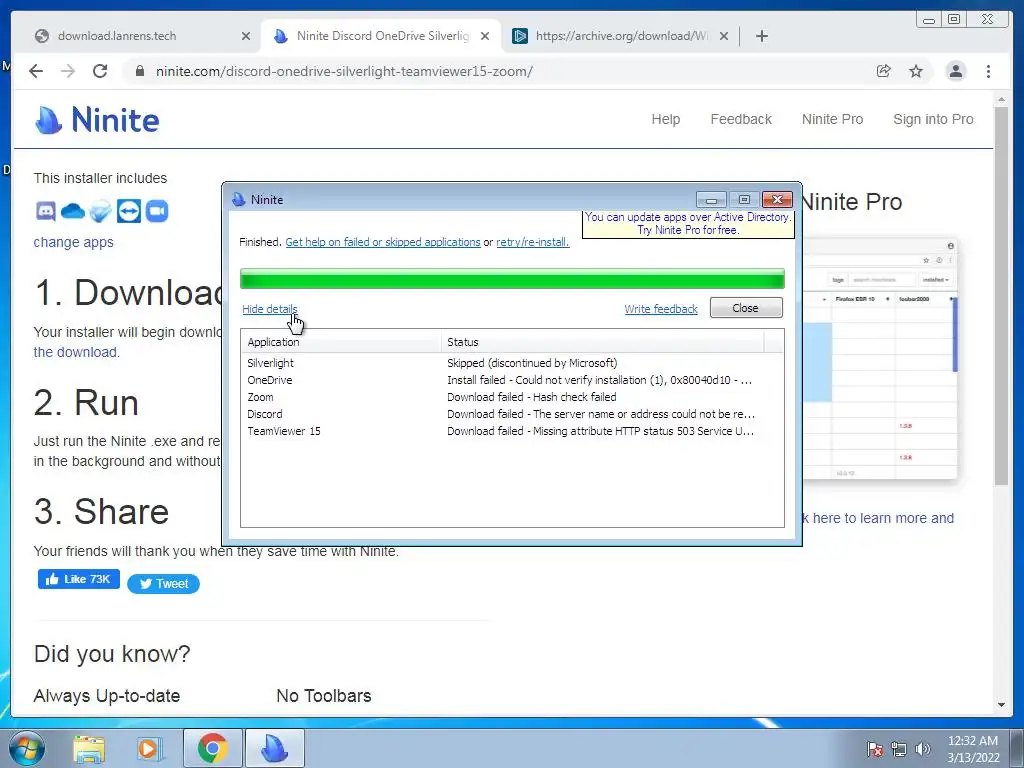Select the Silverlight row in results list

coord(512,363)
